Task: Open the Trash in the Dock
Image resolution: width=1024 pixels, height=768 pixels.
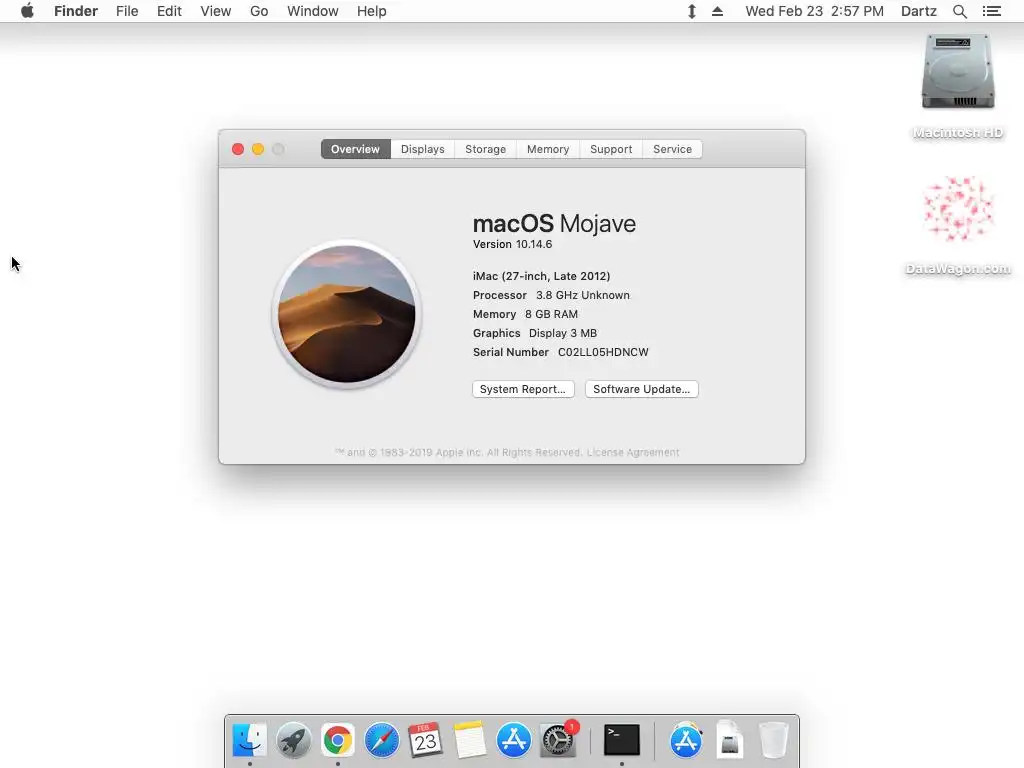Action: [773, 740]
